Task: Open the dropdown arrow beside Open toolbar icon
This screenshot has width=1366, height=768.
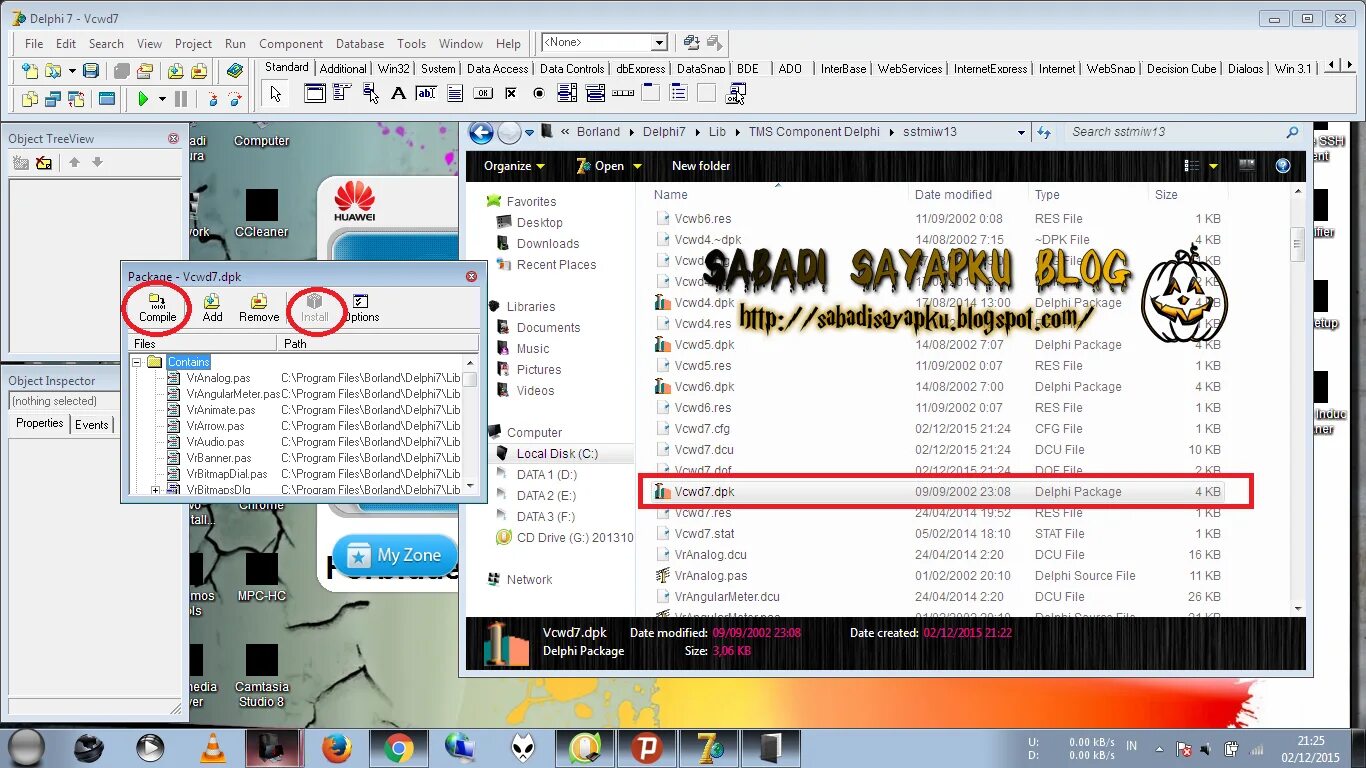Action: coord(72,71)
